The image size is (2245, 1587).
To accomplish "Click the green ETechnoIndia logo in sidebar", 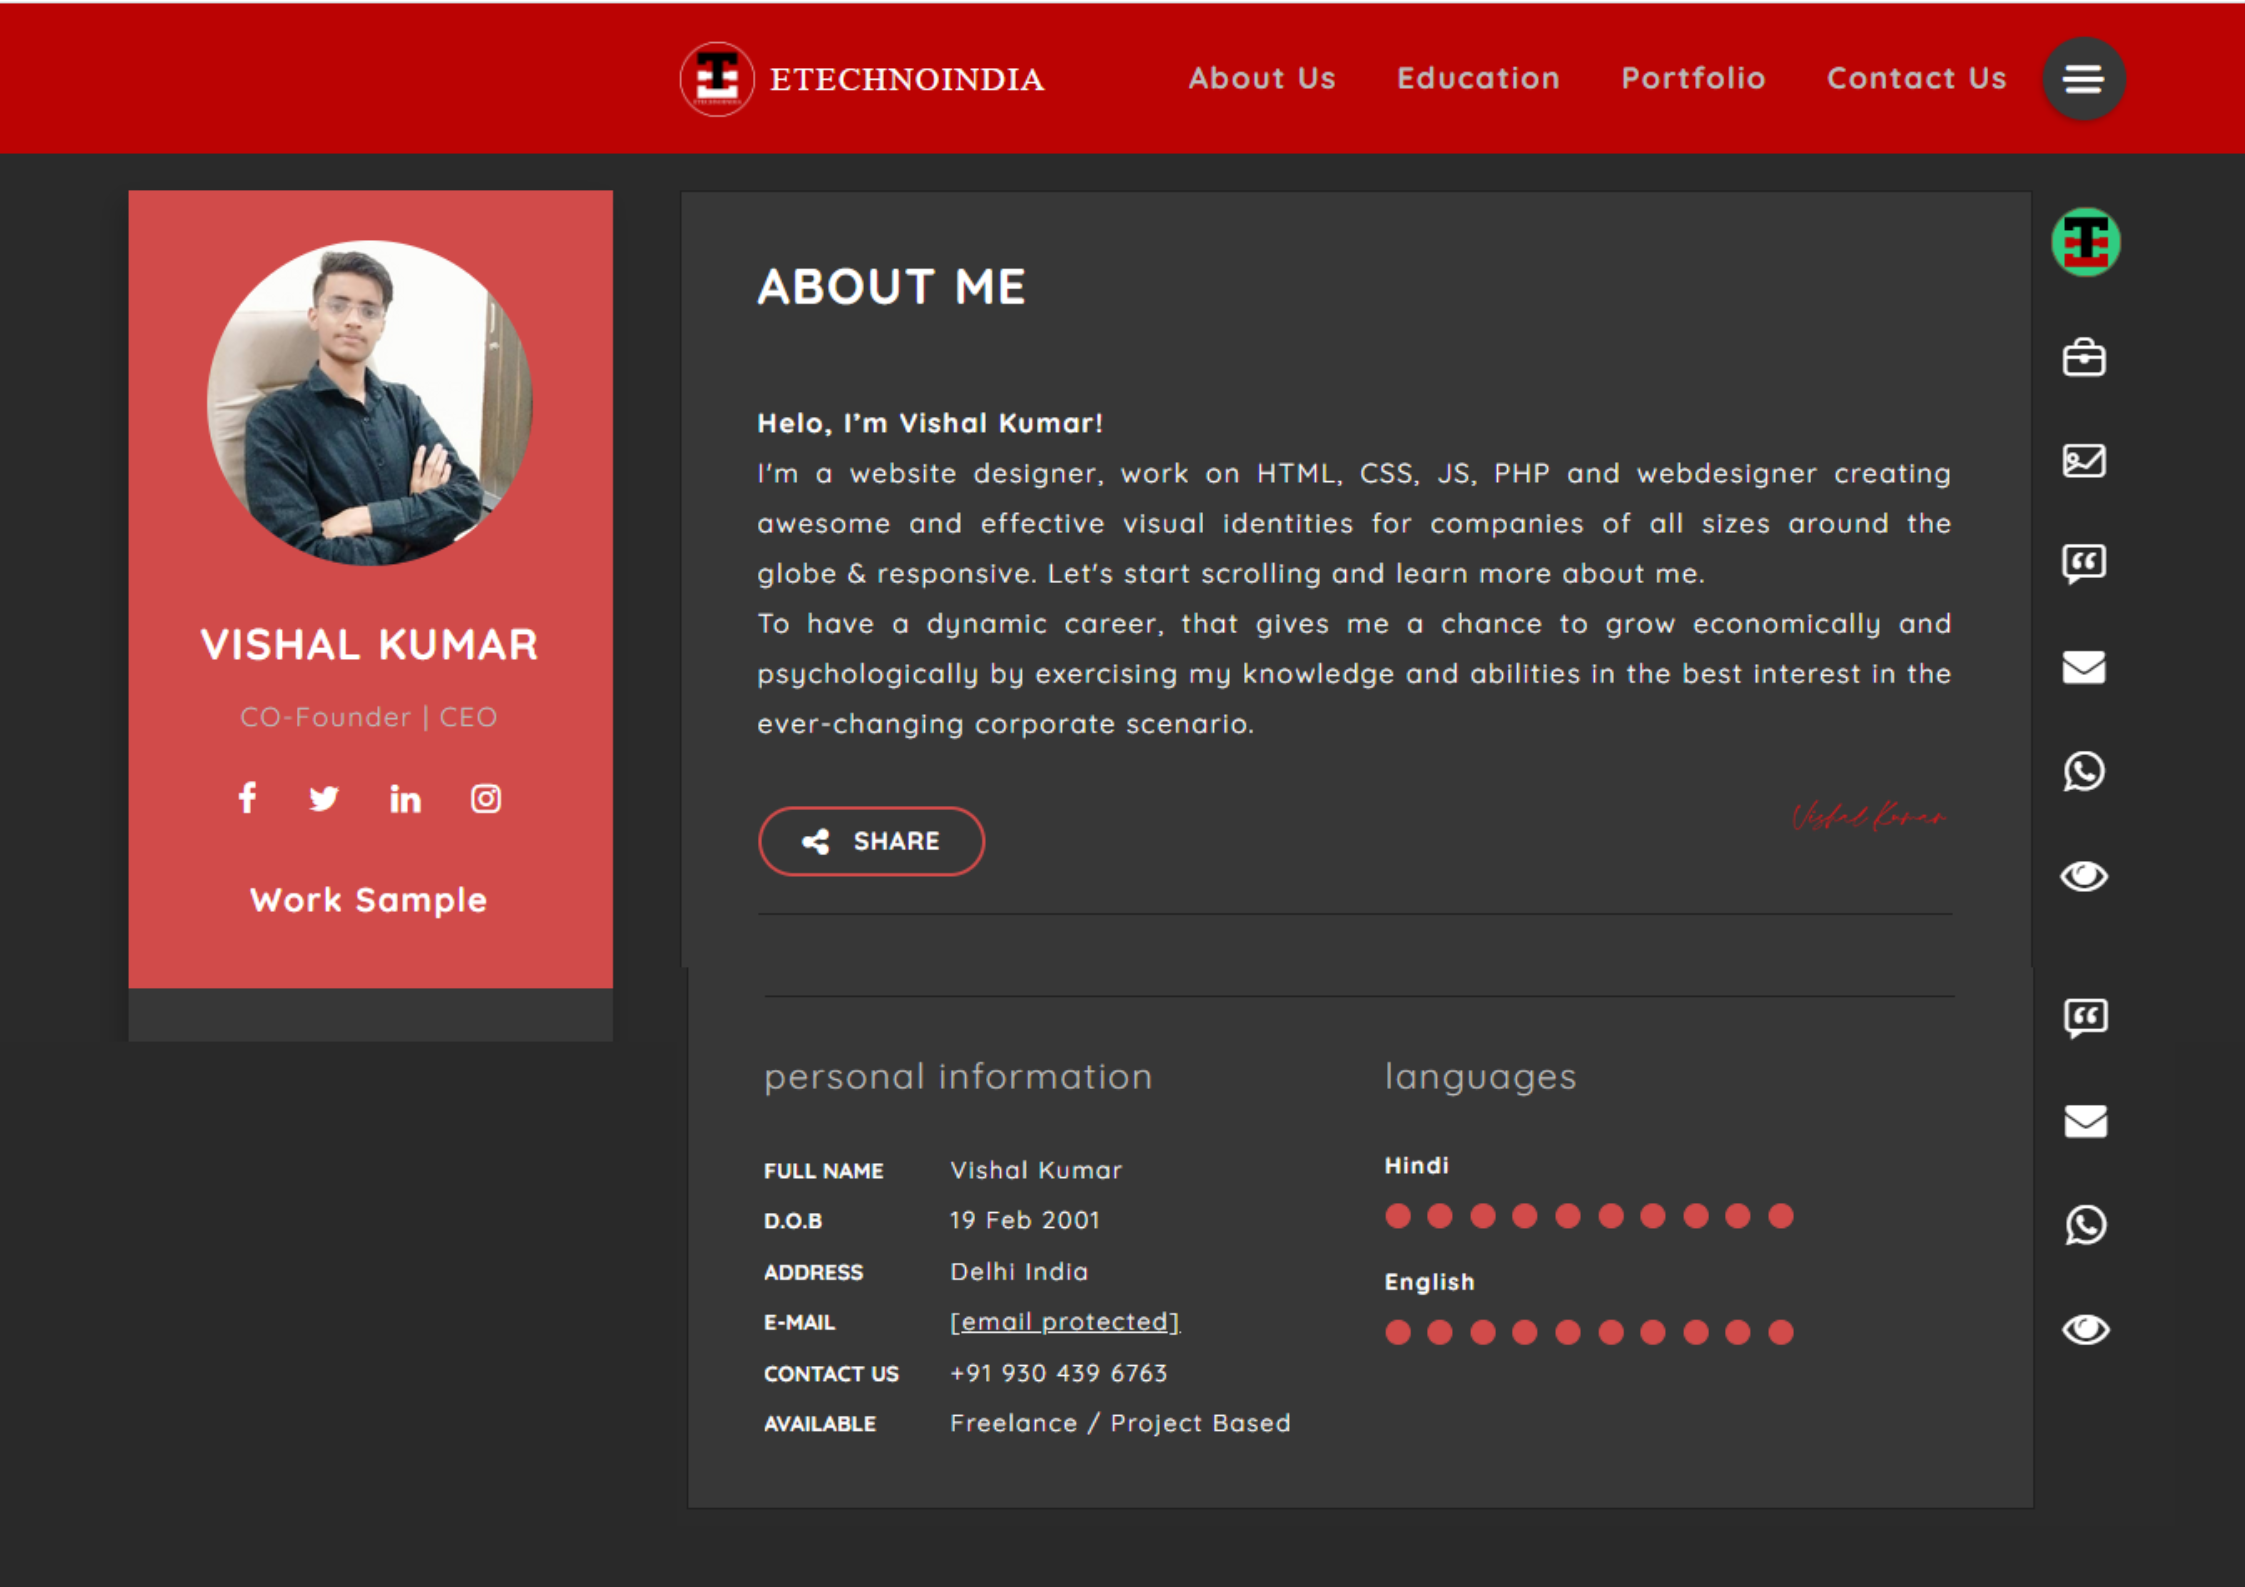I will pos(2085,242).
